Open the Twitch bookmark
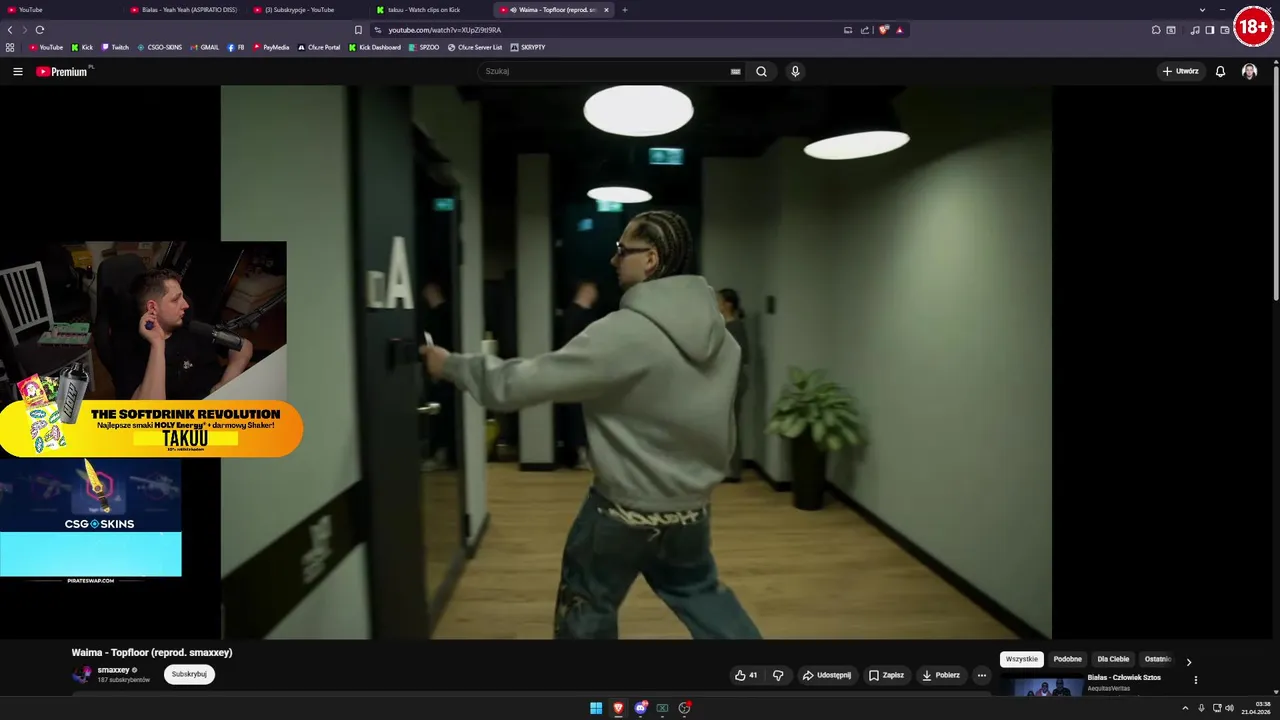Viewport: 1280px width, 720px height. pos(115,47)
